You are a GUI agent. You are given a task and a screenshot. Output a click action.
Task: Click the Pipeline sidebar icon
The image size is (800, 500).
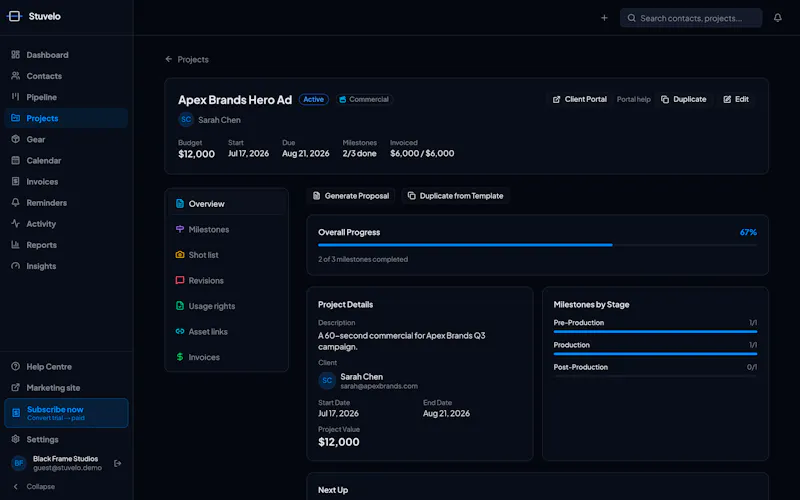16,97
